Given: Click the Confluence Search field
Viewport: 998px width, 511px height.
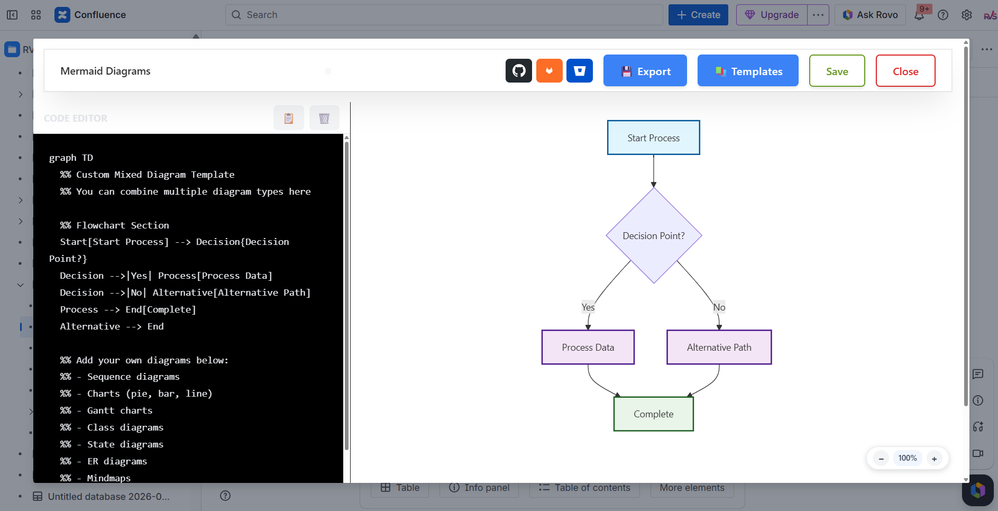Looking at the screenshot, I should click(x=443, y=15).
